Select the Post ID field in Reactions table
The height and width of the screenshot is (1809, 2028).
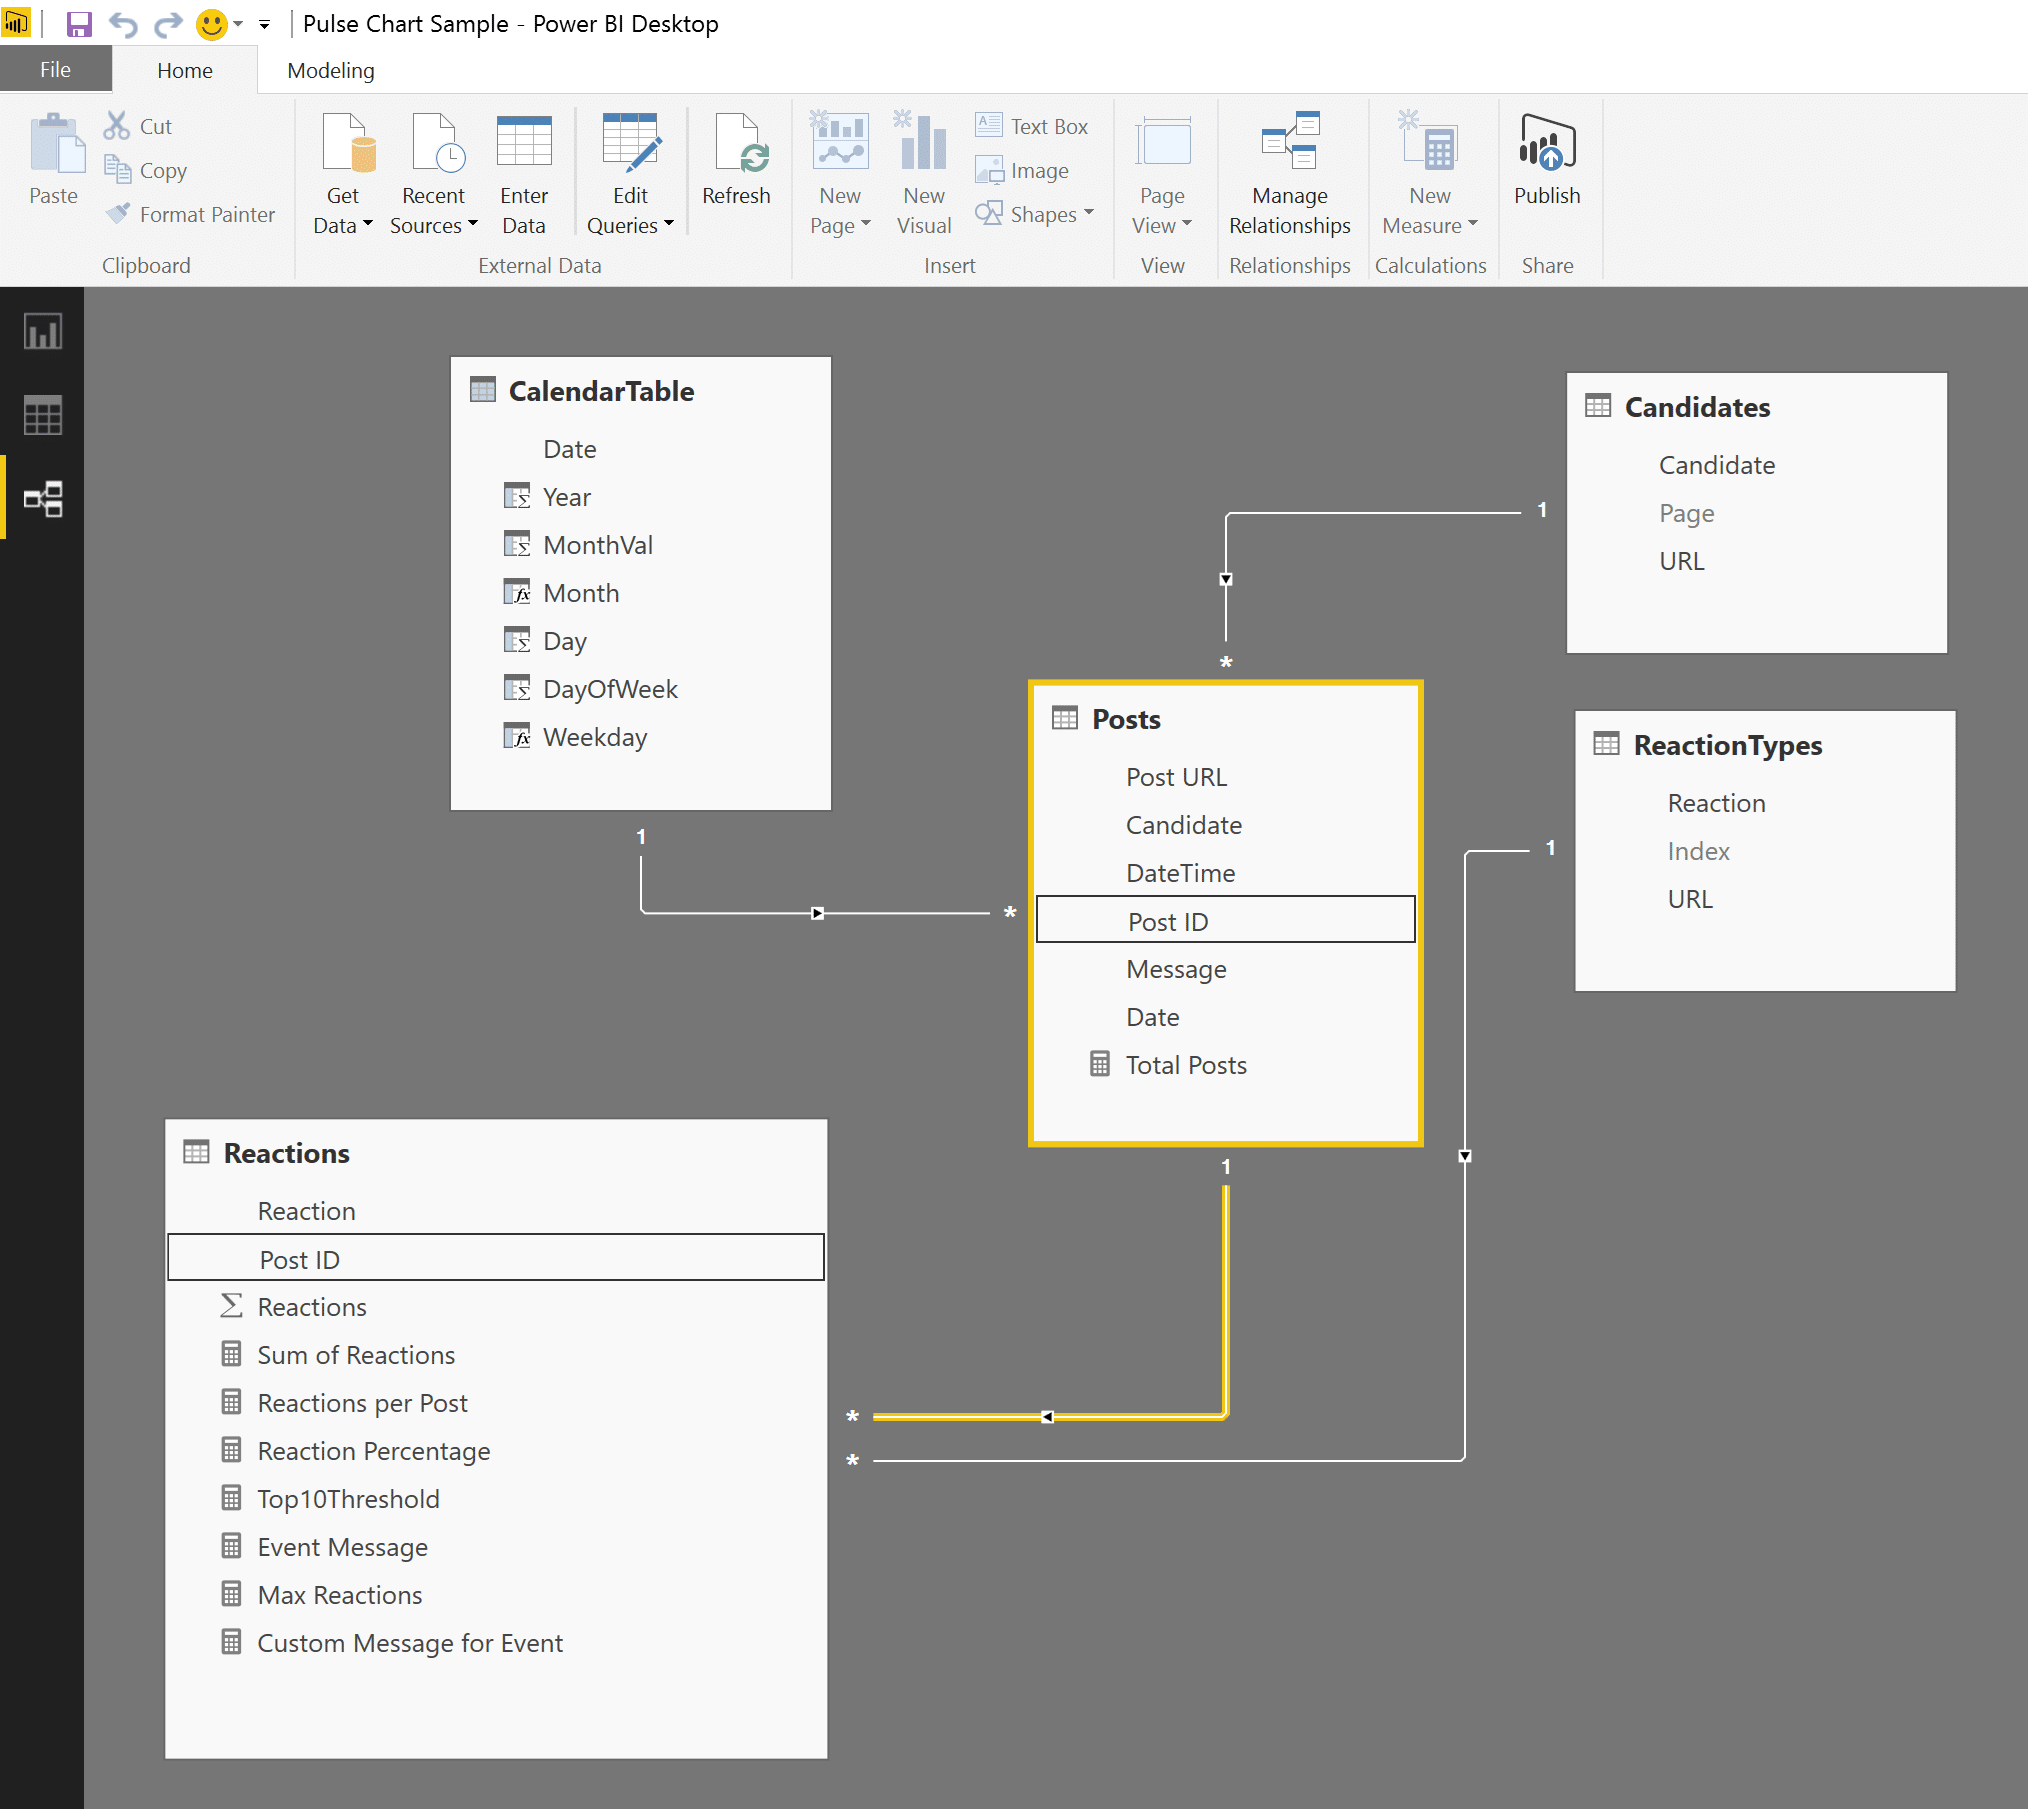[300, 1259]
